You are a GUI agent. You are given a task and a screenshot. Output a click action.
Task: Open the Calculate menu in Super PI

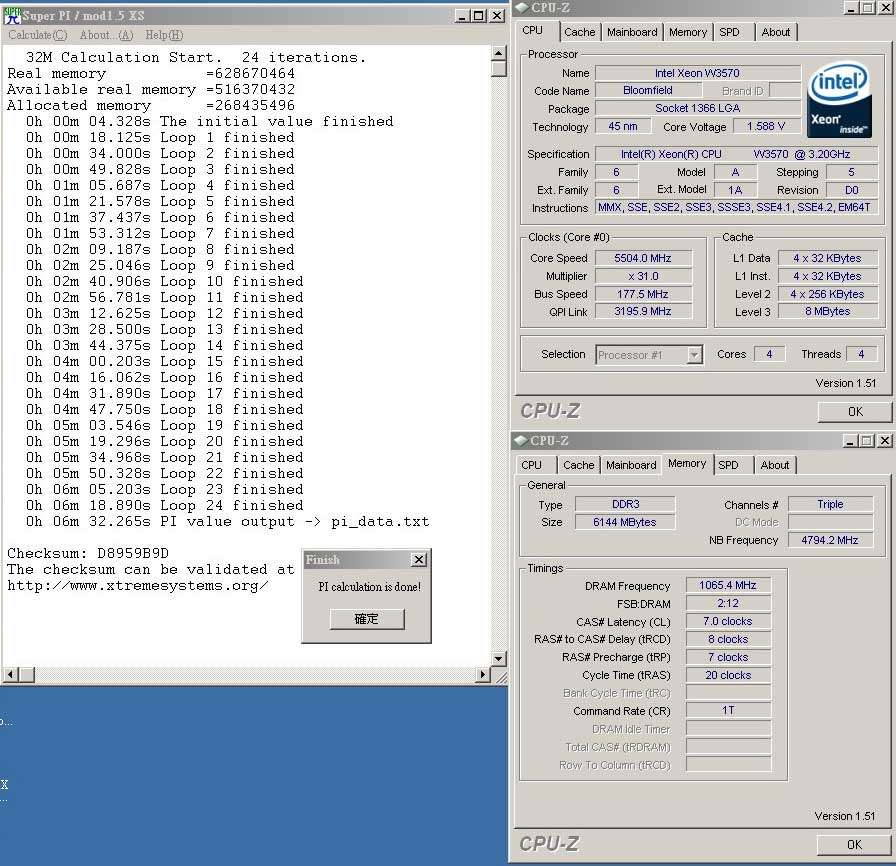click(x=38, y=35)
